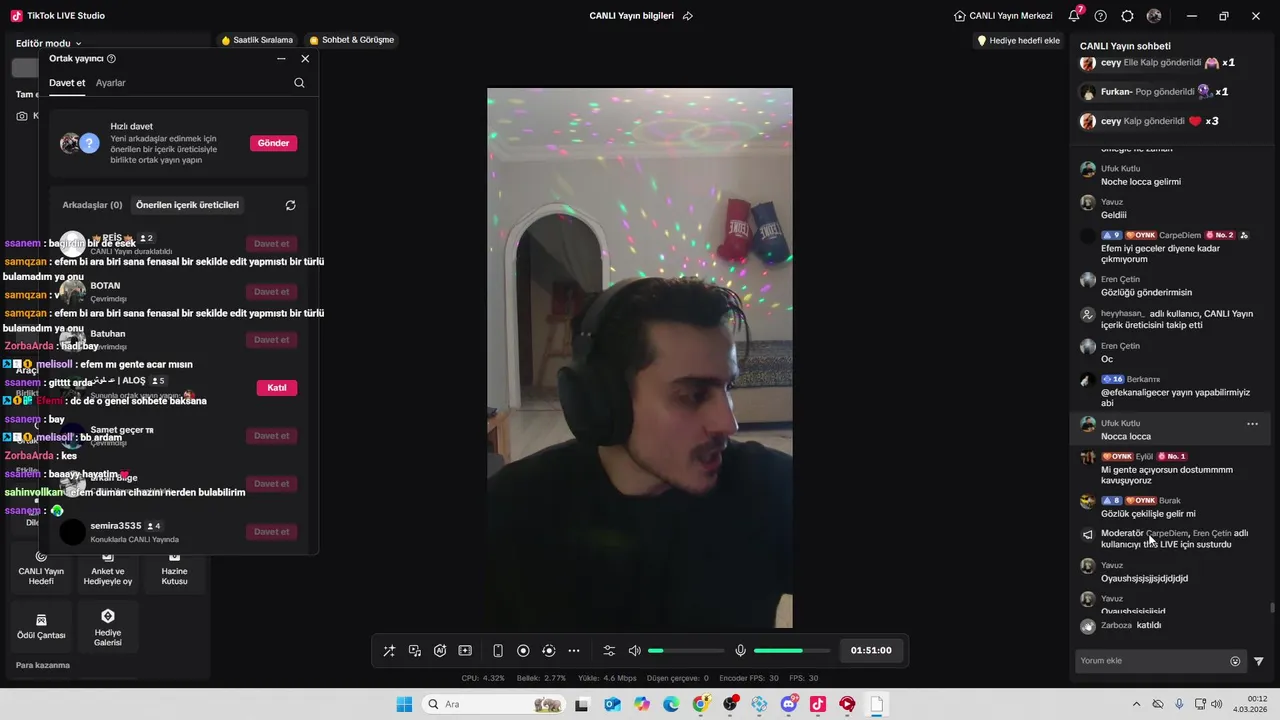Open the profile avatar in title bar
Viewport: 1280px width, 720px height.
click(x=1154, y=16)
